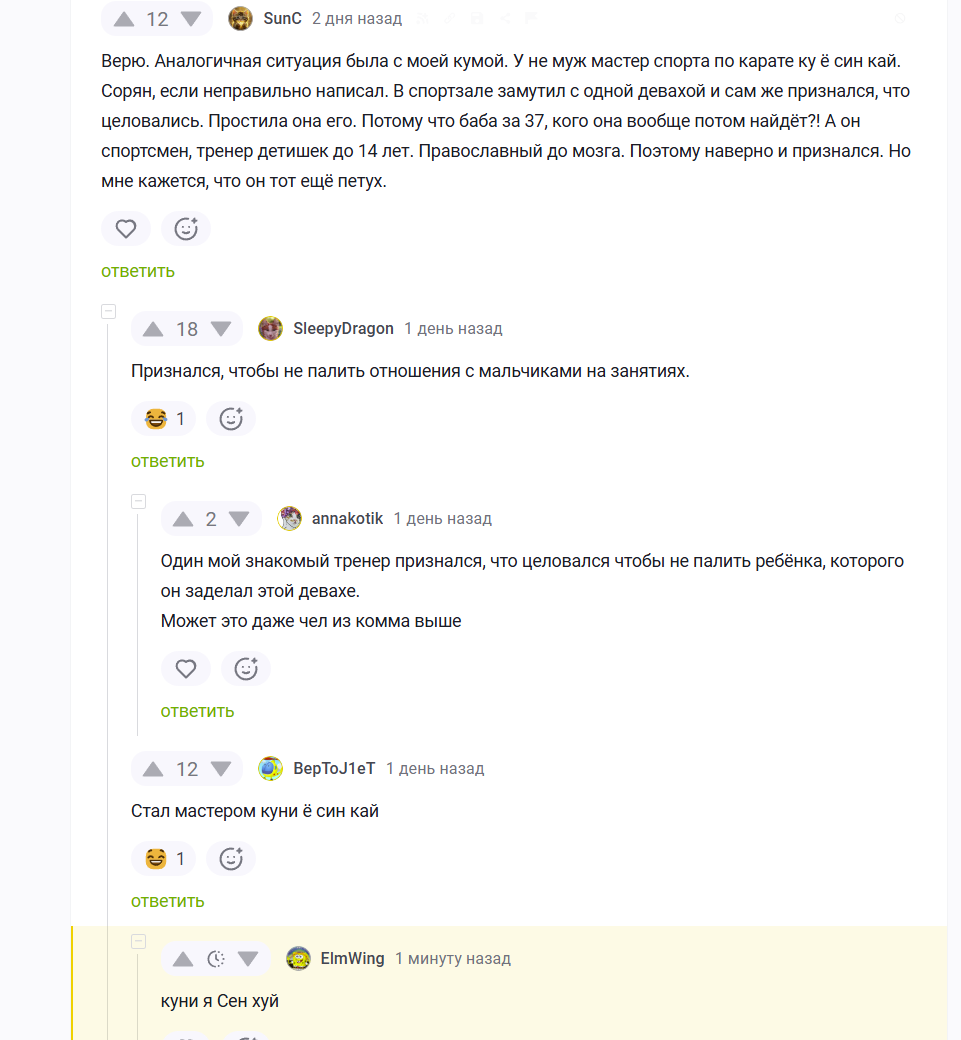
Task: Collapse ElmWing's comment branch
Action: 139,942
